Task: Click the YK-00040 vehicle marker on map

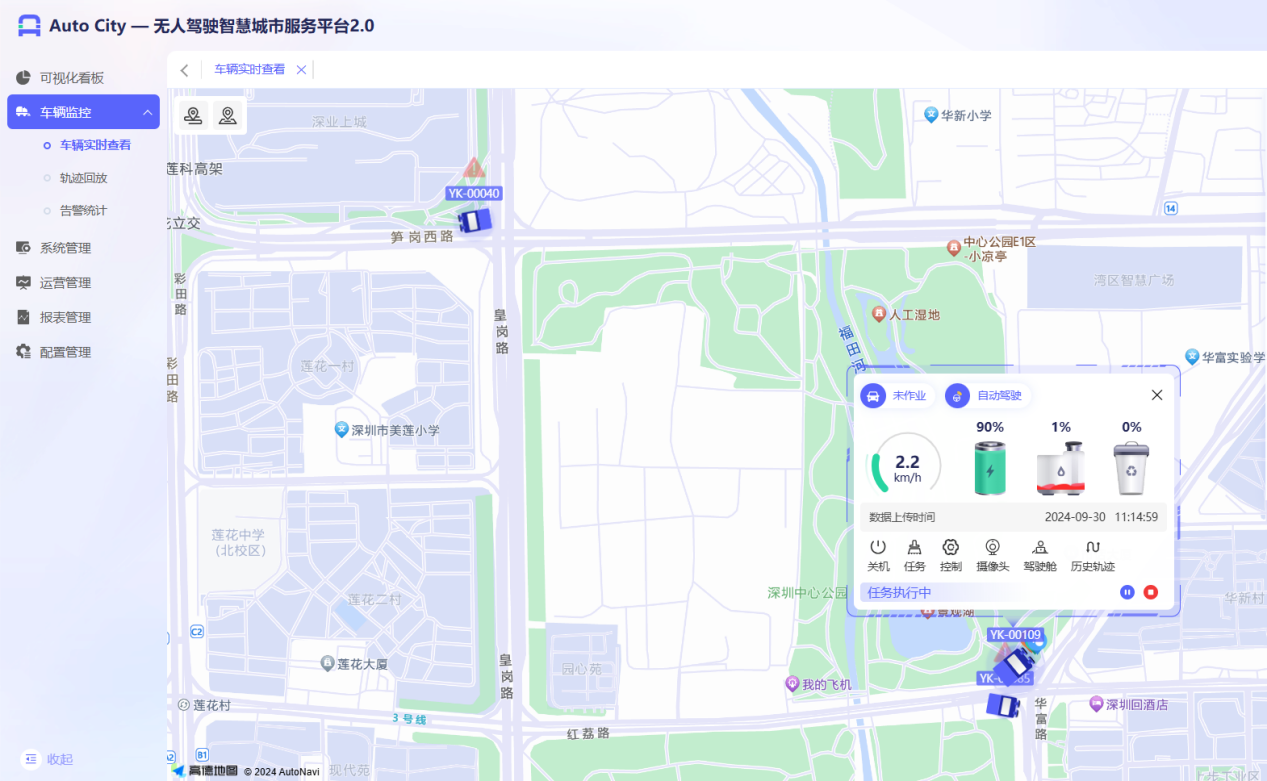Action: [474, 218]
